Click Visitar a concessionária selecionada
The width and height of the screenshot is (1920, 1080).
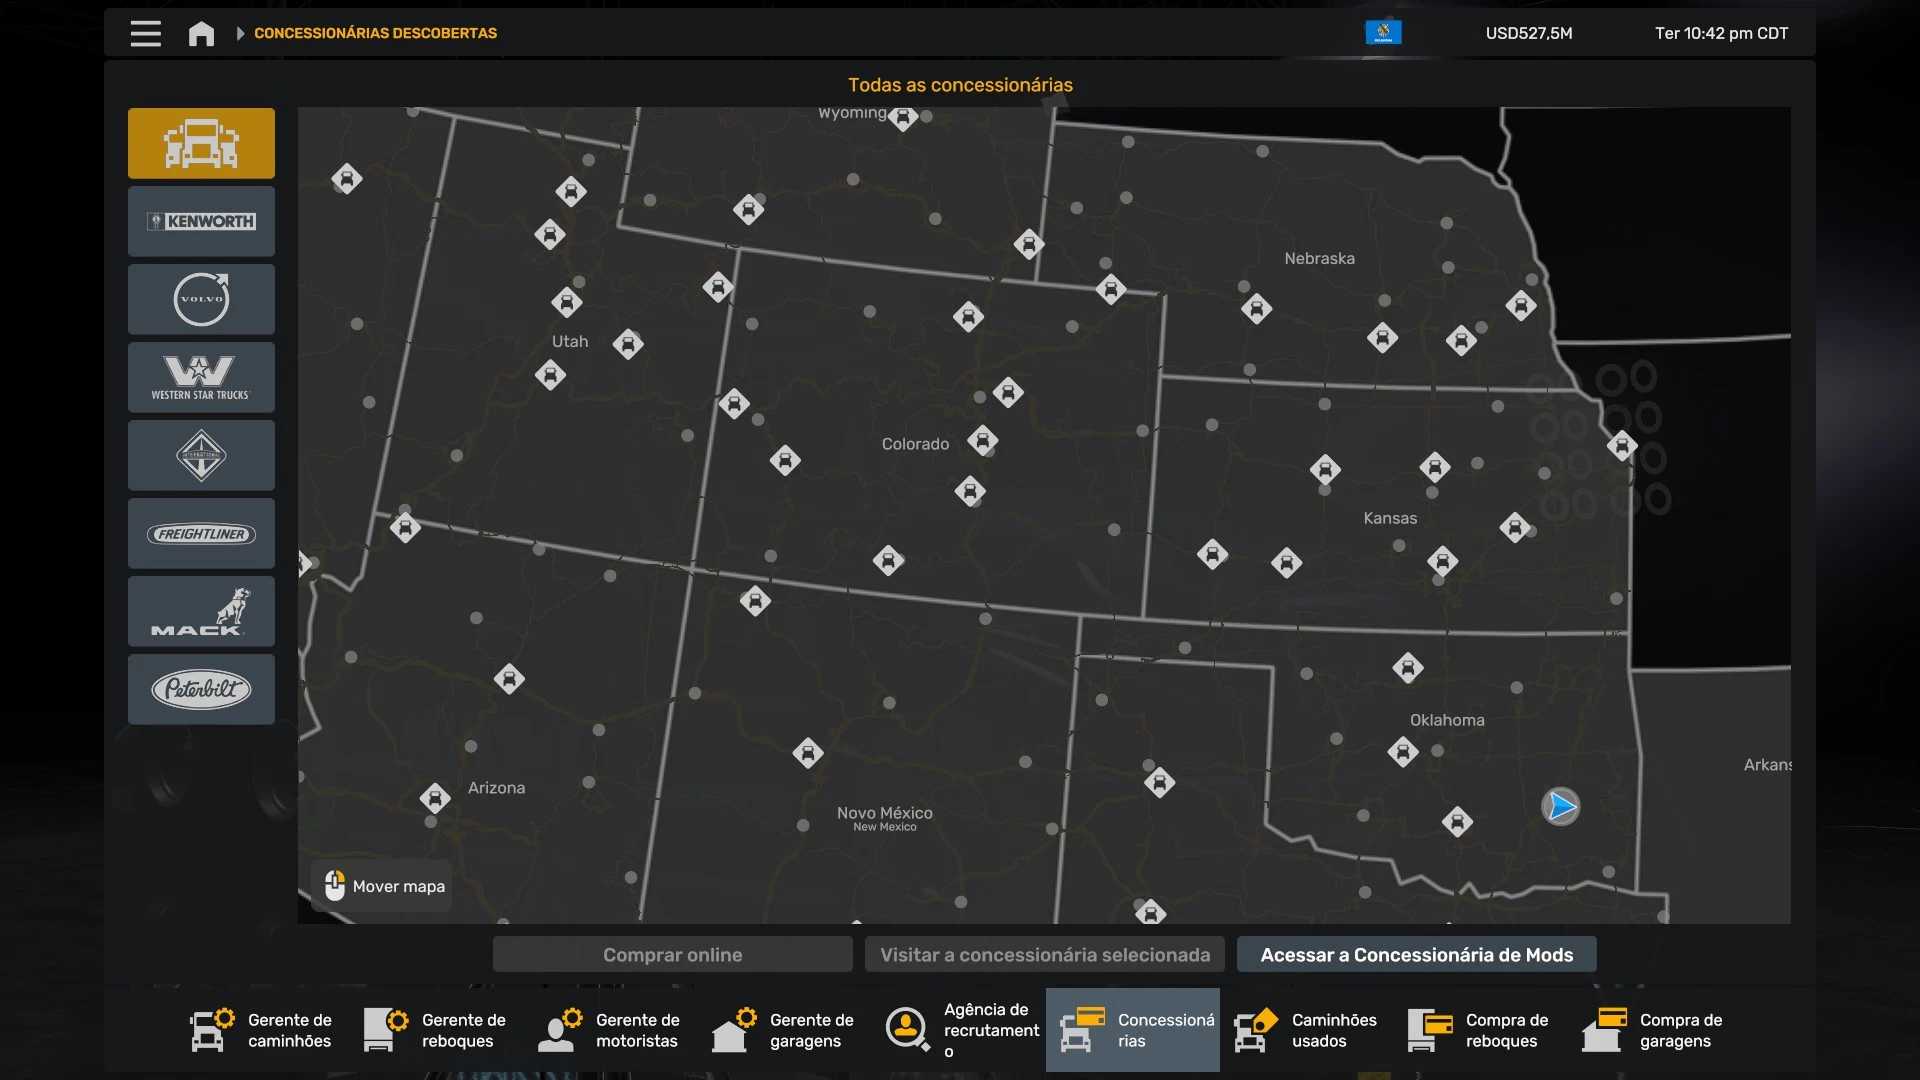click(x=1044, y=955)
